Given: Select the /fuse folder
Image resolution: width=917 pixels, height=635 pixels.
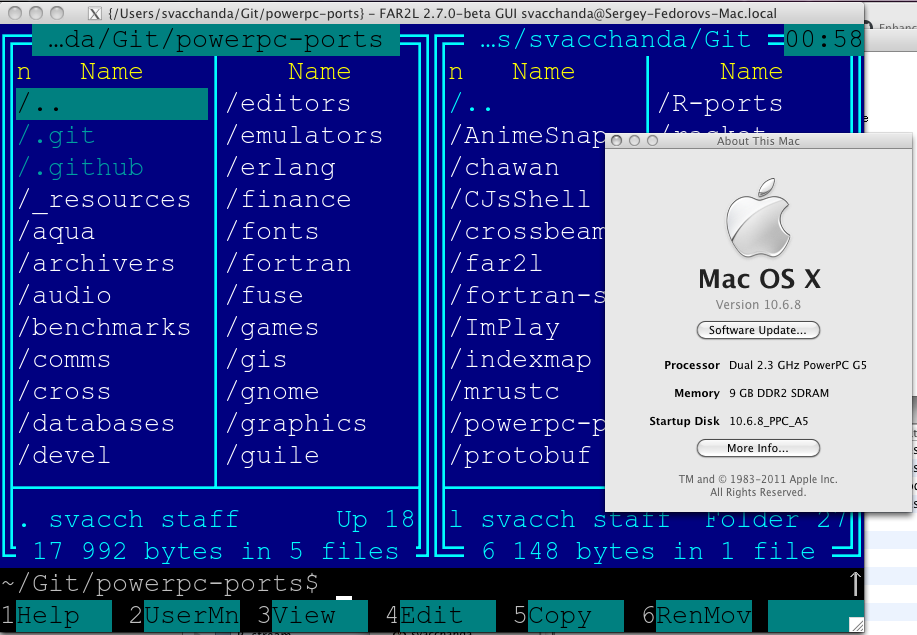Looking at the screenshot, I should tap(264, 296).
